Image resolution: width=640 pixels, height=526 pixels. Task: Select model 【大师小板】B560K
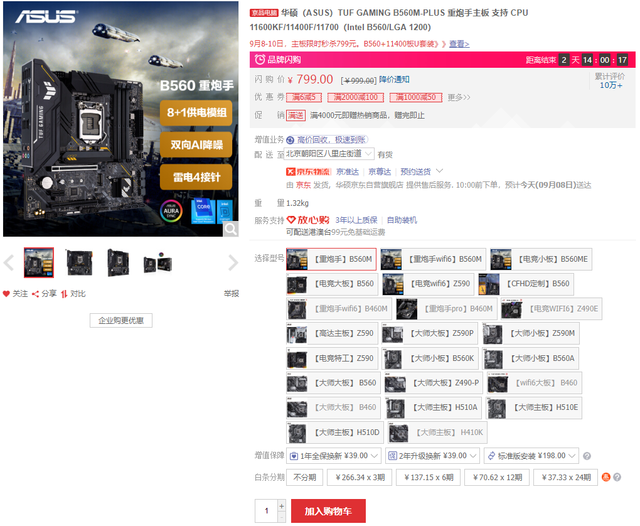pyautogui.click(x=430, y=359)
